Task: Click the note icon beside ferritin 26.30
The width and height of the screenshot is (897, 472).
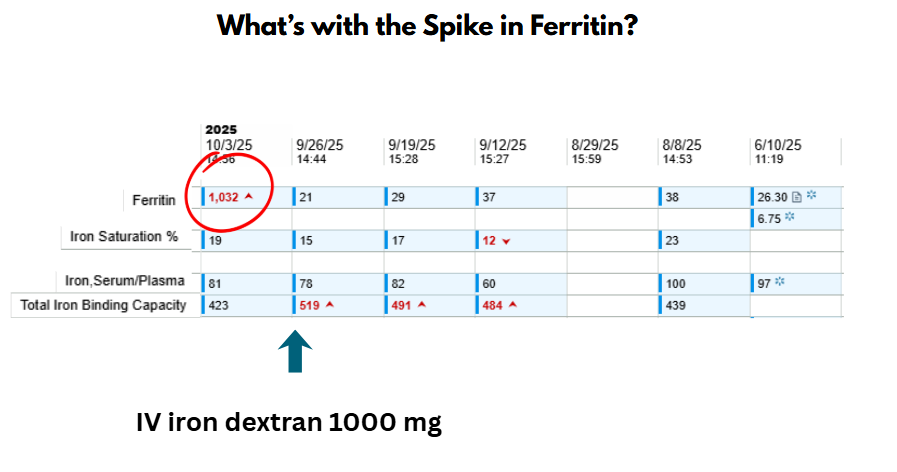Action: (x=798, y=196)
